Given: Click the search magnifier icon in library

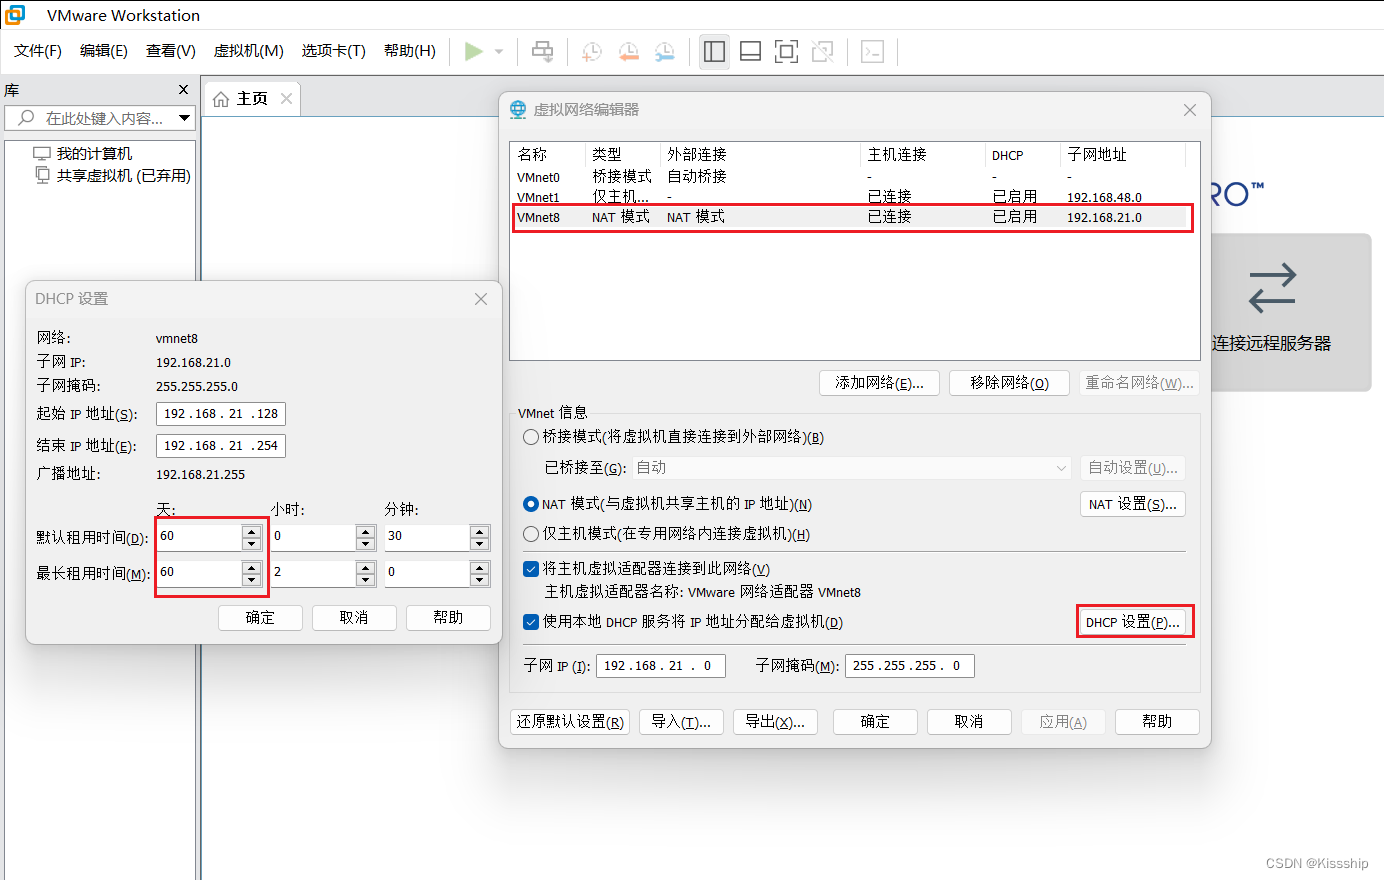Looking at the screenshot, I should click(x=27, y=118).
